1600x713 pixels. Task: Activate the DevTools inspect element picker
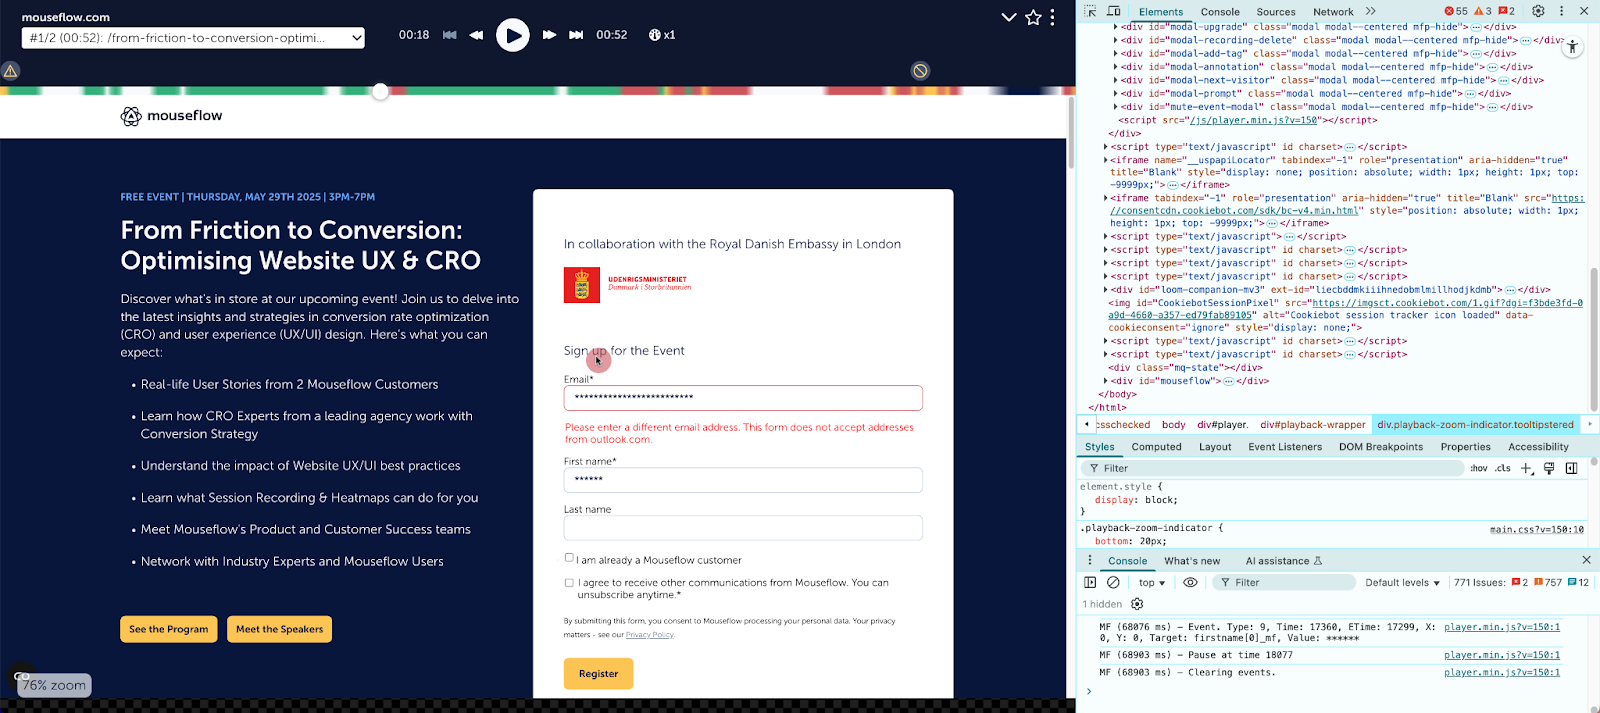click(x=1090, y=11)
